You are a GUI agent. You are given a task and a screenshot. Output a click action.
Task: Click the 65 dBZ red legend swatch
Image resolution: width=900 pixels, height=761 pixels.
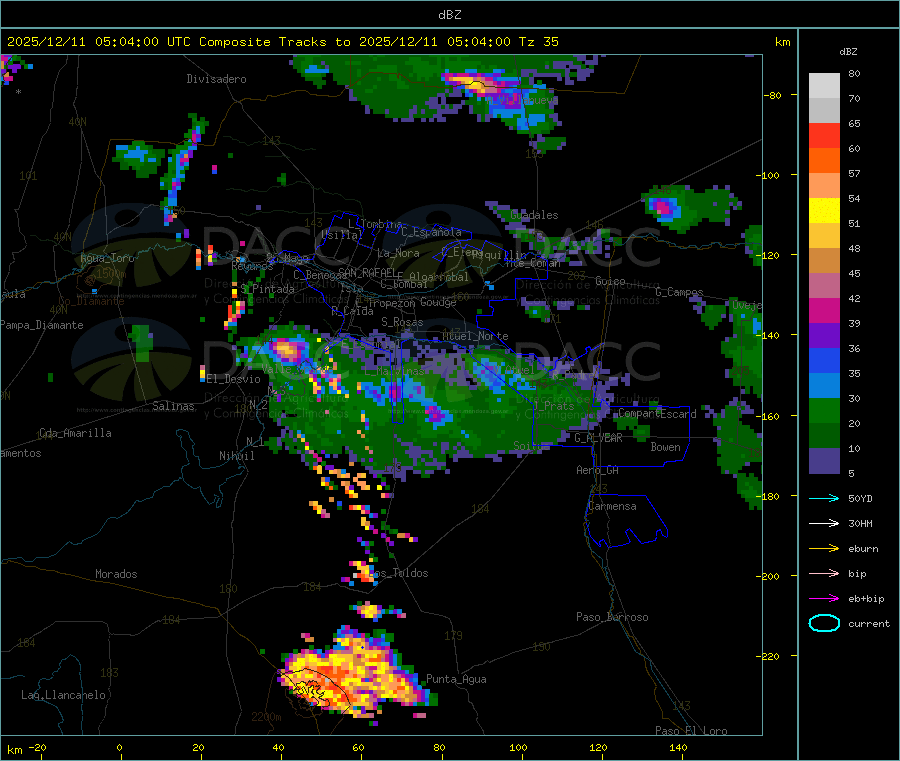point(824,135)
